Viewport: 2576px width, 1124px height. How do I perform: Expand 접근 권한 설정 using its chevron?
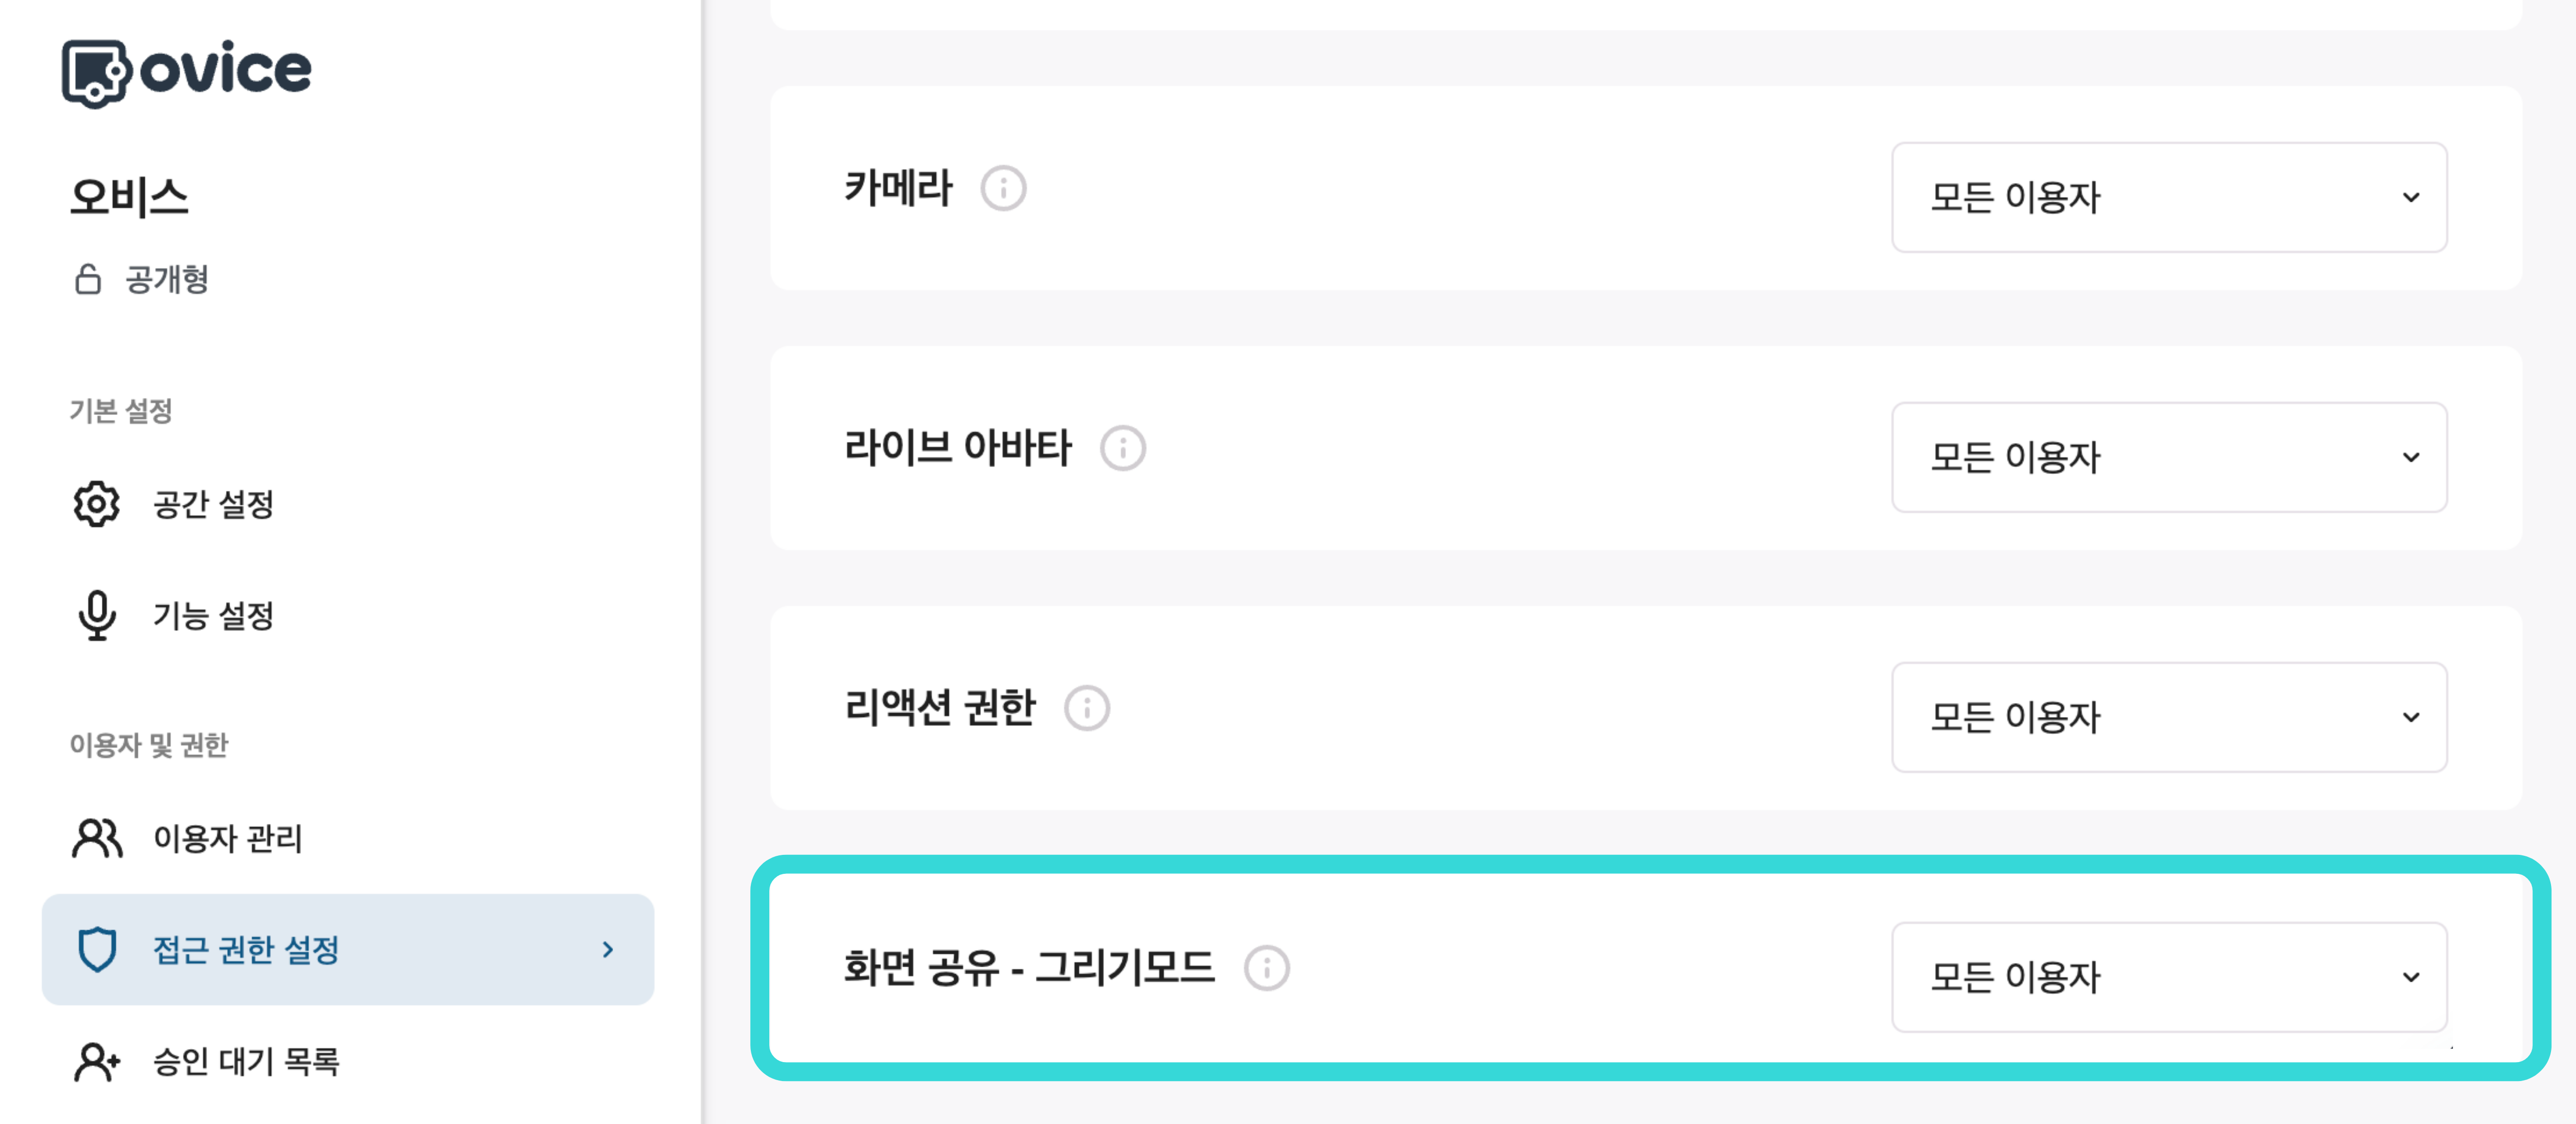(x=607, y=950)
